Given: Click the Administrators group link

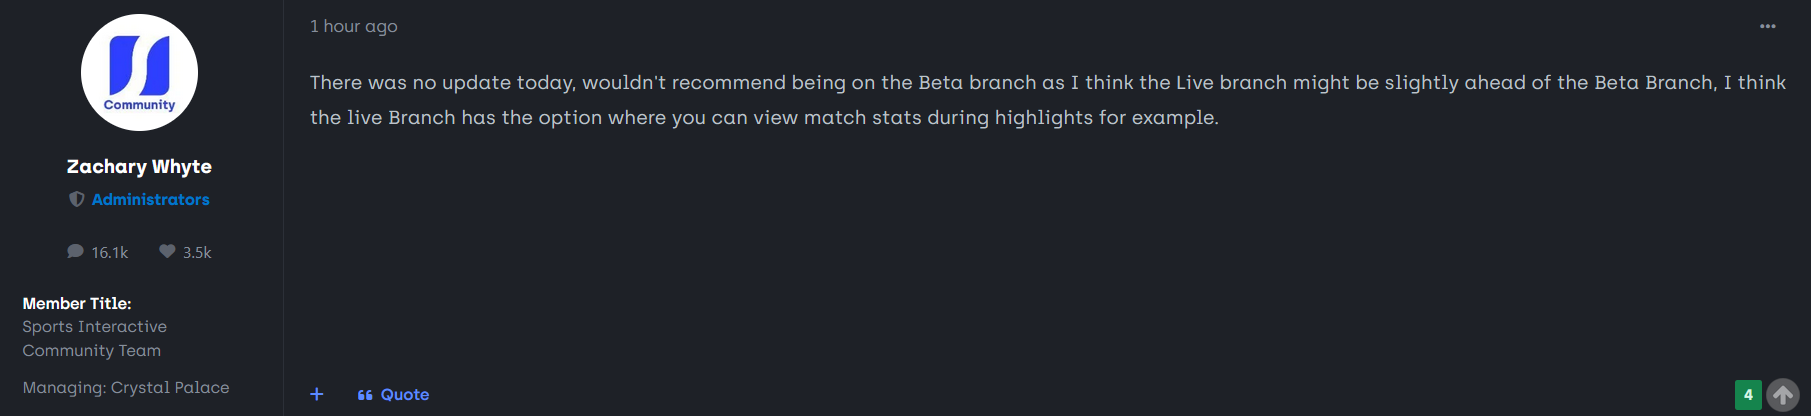Looking at the screenshot, I should coord(150,200).
